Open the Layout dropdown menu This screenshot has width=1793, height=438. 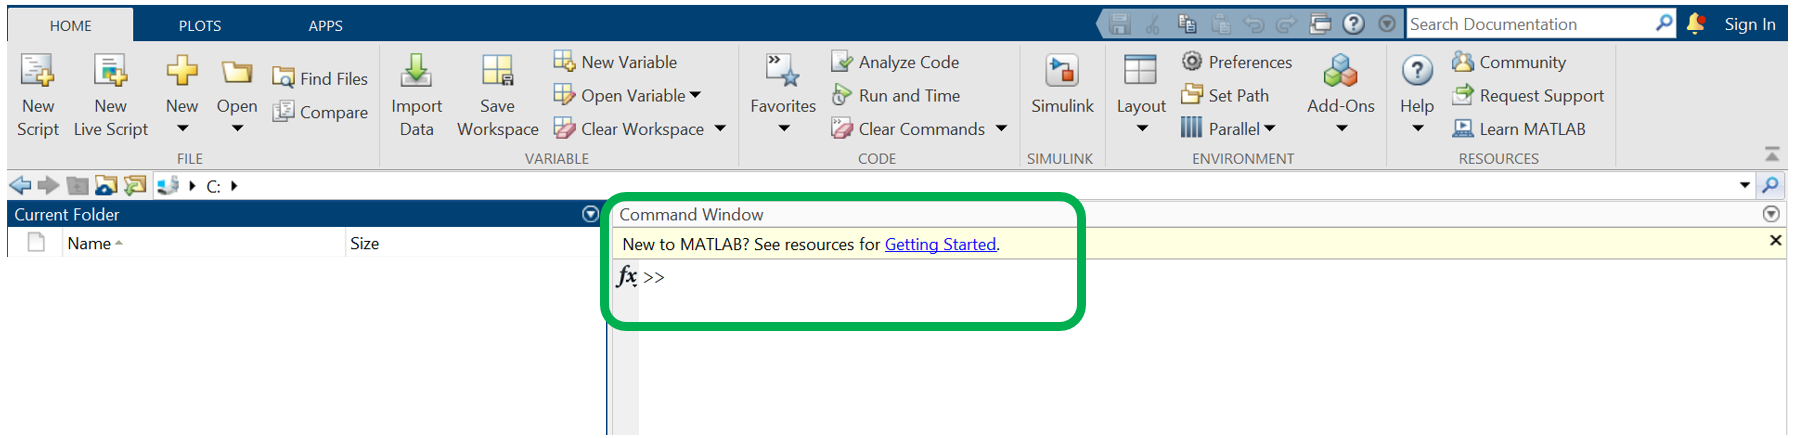(x=1141, y=128)
